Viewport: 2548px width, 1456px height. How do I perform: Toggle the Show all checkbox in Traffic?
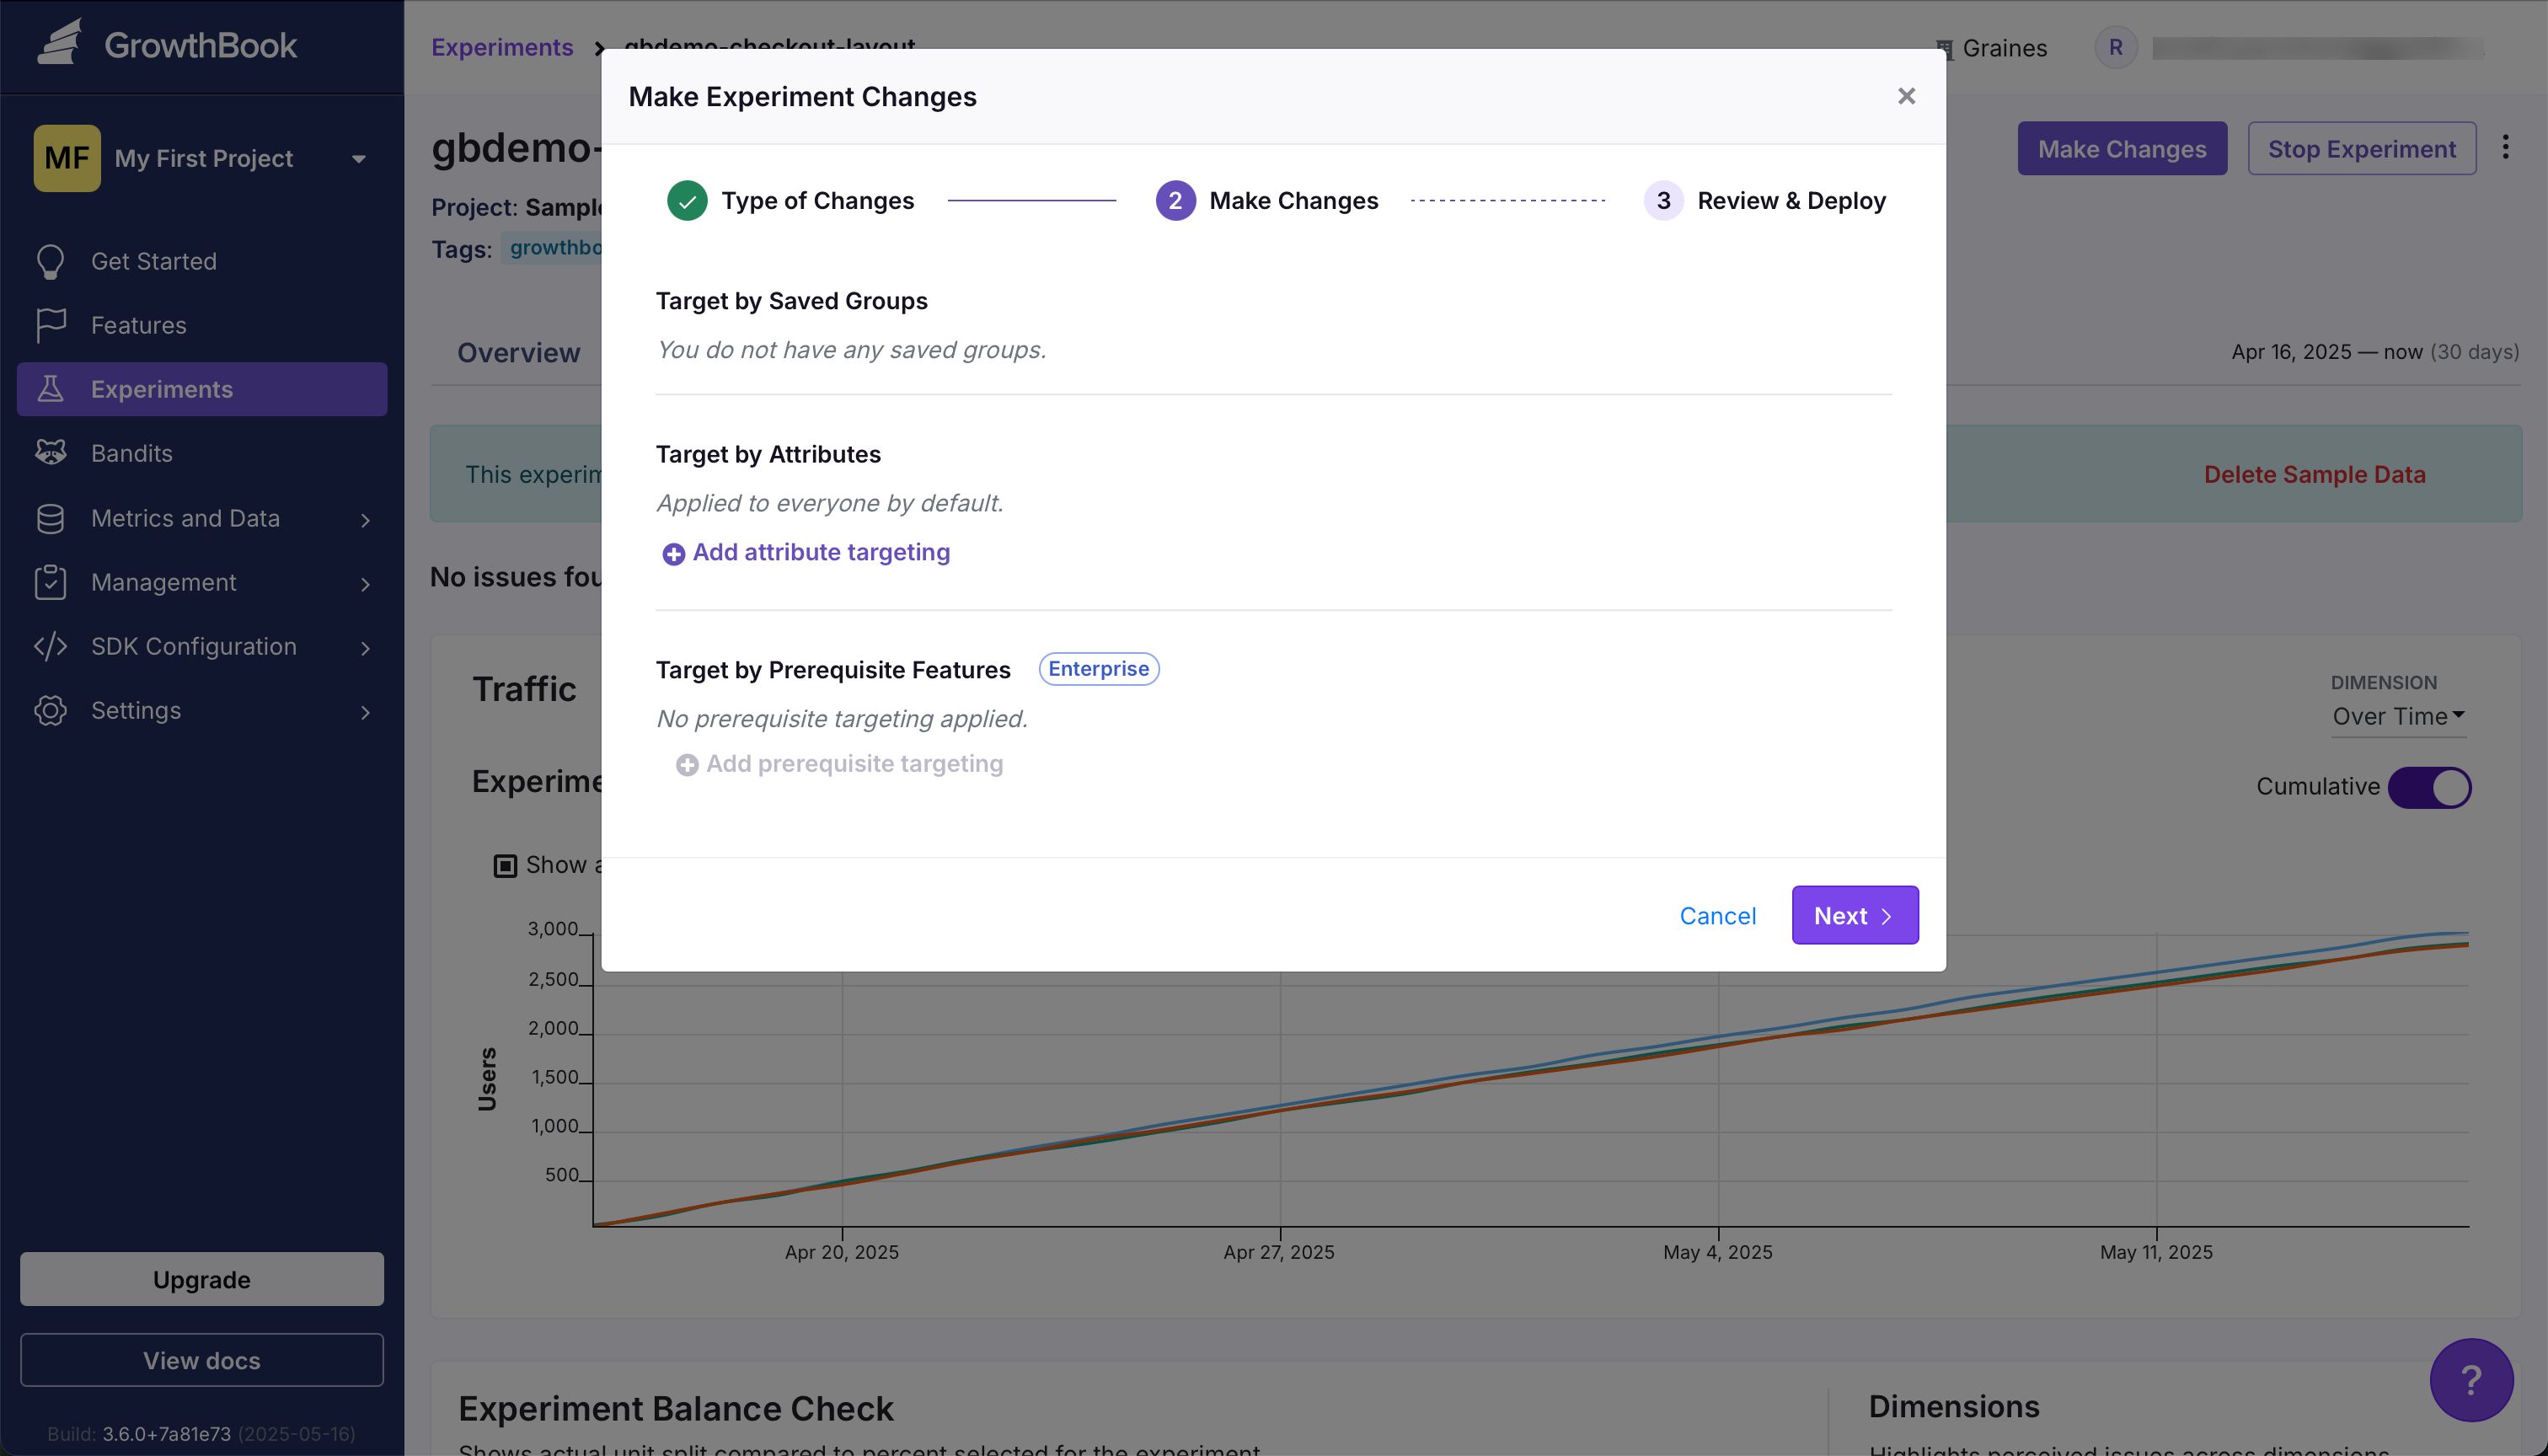pyautogui.click(x=505, y=866)
